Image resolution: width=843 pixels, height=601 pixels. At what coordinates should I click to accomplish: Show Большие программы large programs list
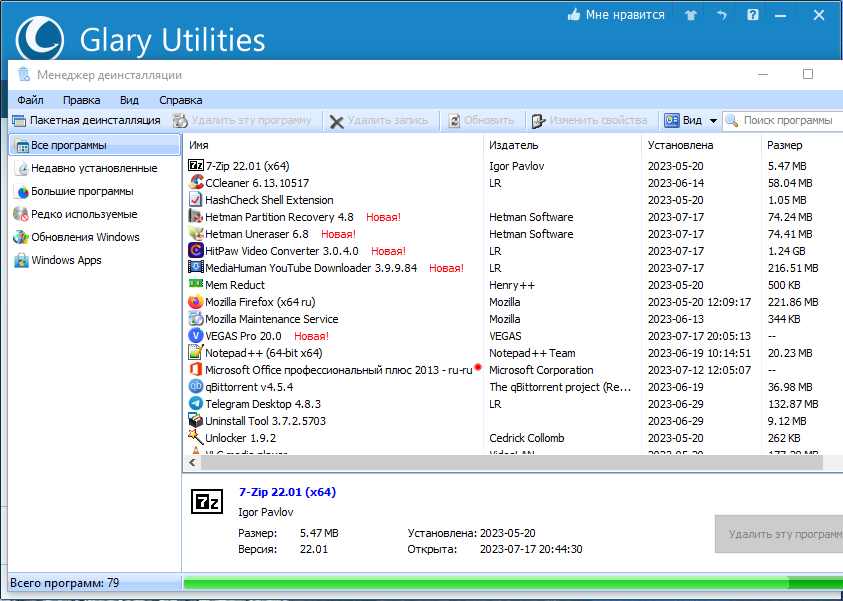coord(74,191)
